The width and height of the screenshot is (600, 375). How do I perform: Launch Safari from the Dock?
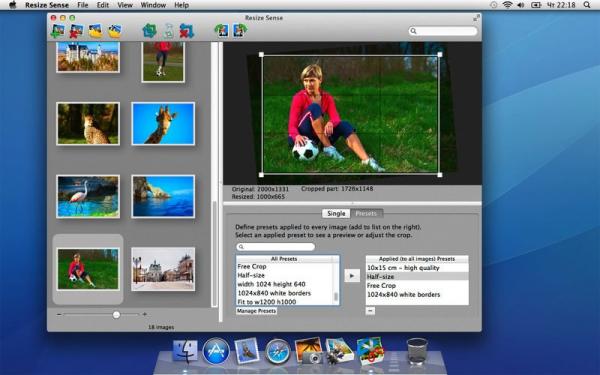point(277,351)
